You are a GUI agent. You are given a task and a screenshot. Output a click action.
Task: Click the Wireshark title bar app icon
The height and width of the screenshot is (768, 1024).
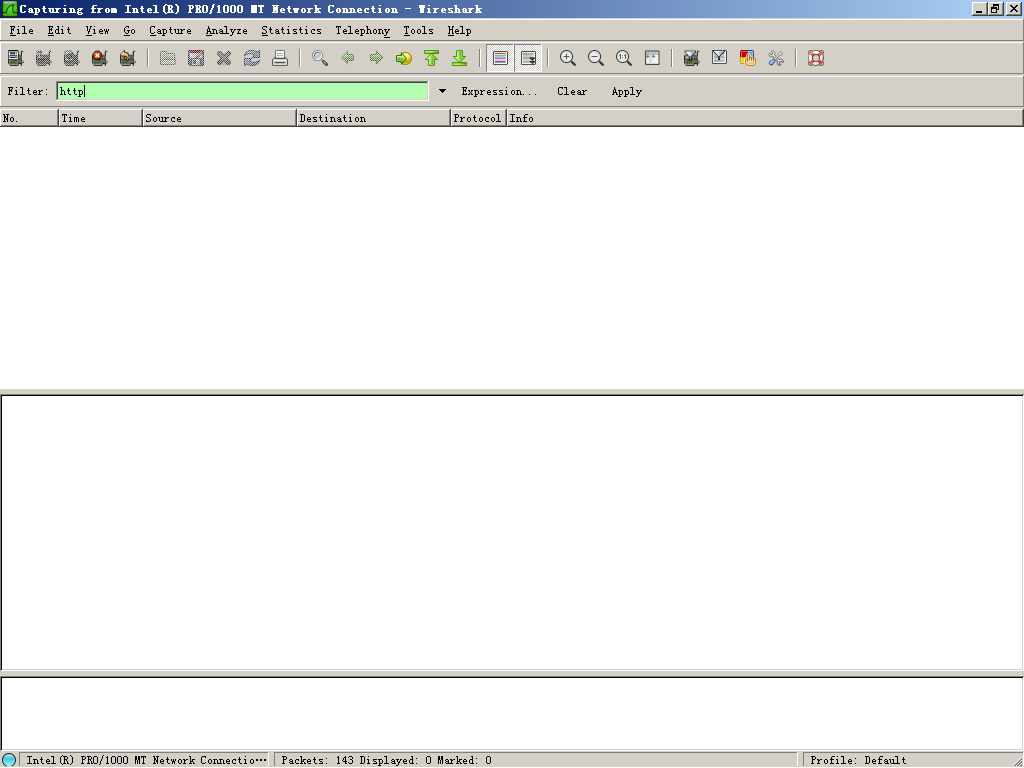(x=9, y=9)
